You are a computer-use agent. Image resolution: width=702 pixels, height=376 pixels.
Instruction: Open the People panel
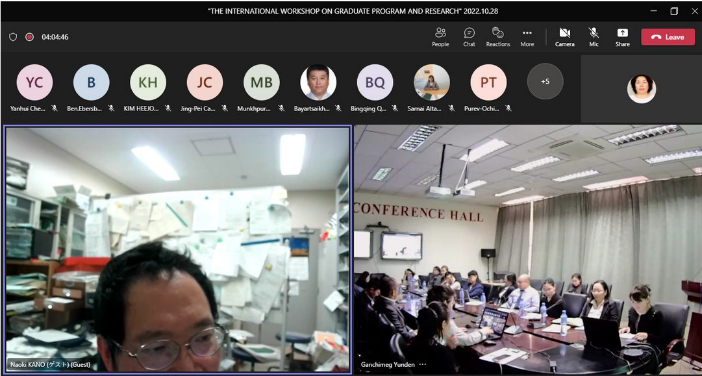pos(440,37)
